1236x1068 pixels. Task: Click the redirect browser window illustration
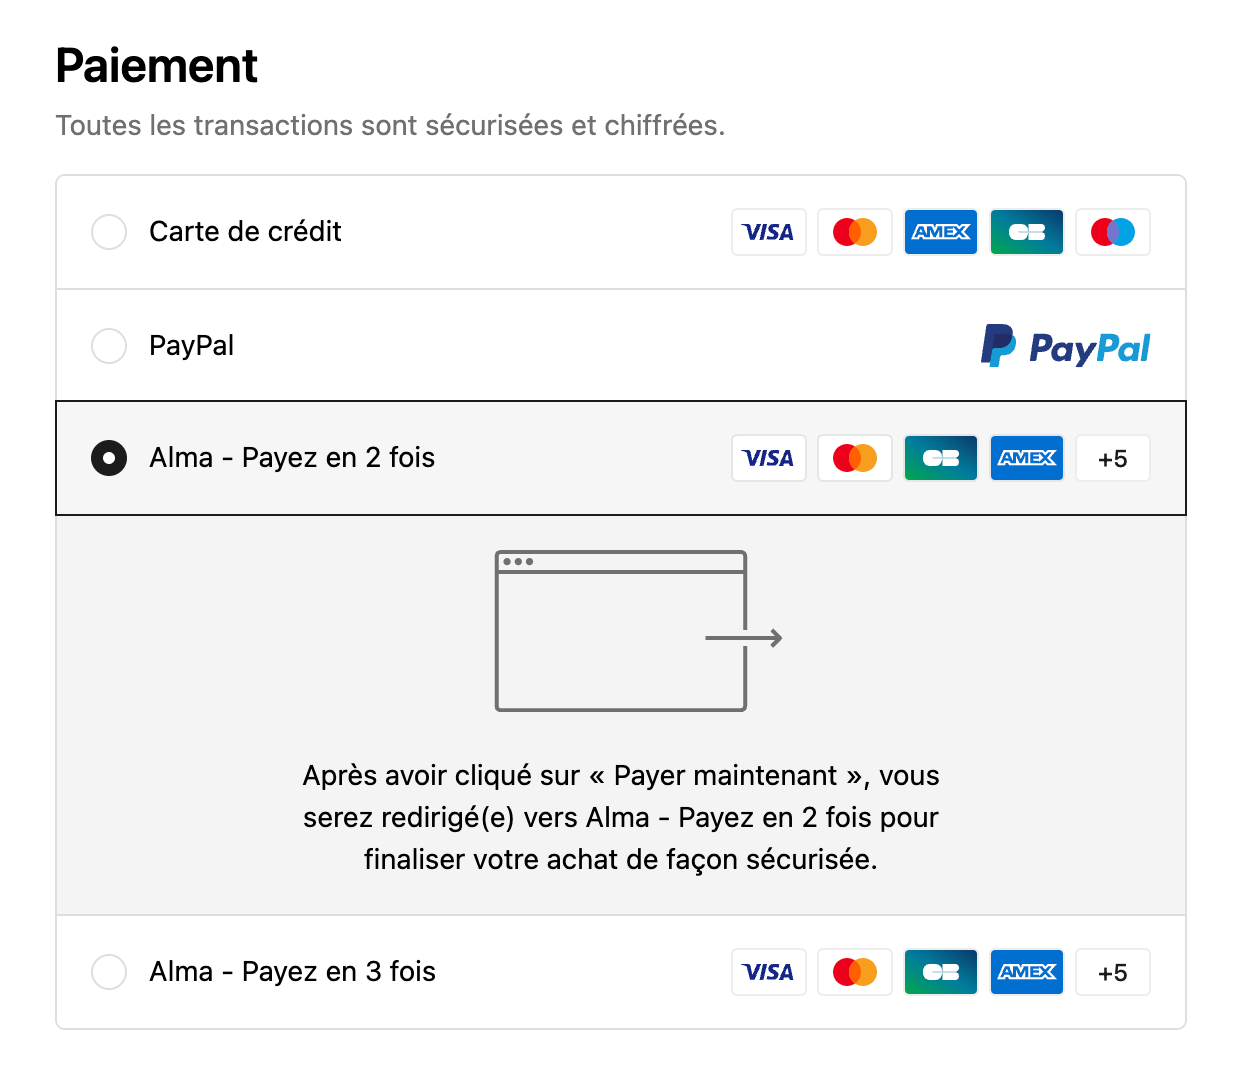coord(621,631)
